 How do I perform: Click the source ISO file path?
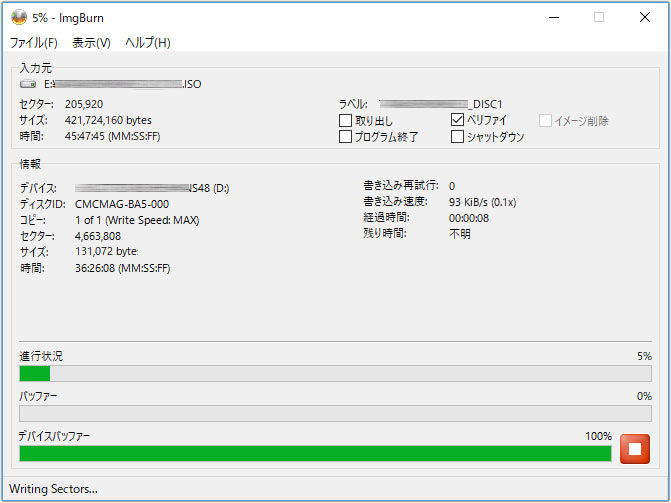122,84
